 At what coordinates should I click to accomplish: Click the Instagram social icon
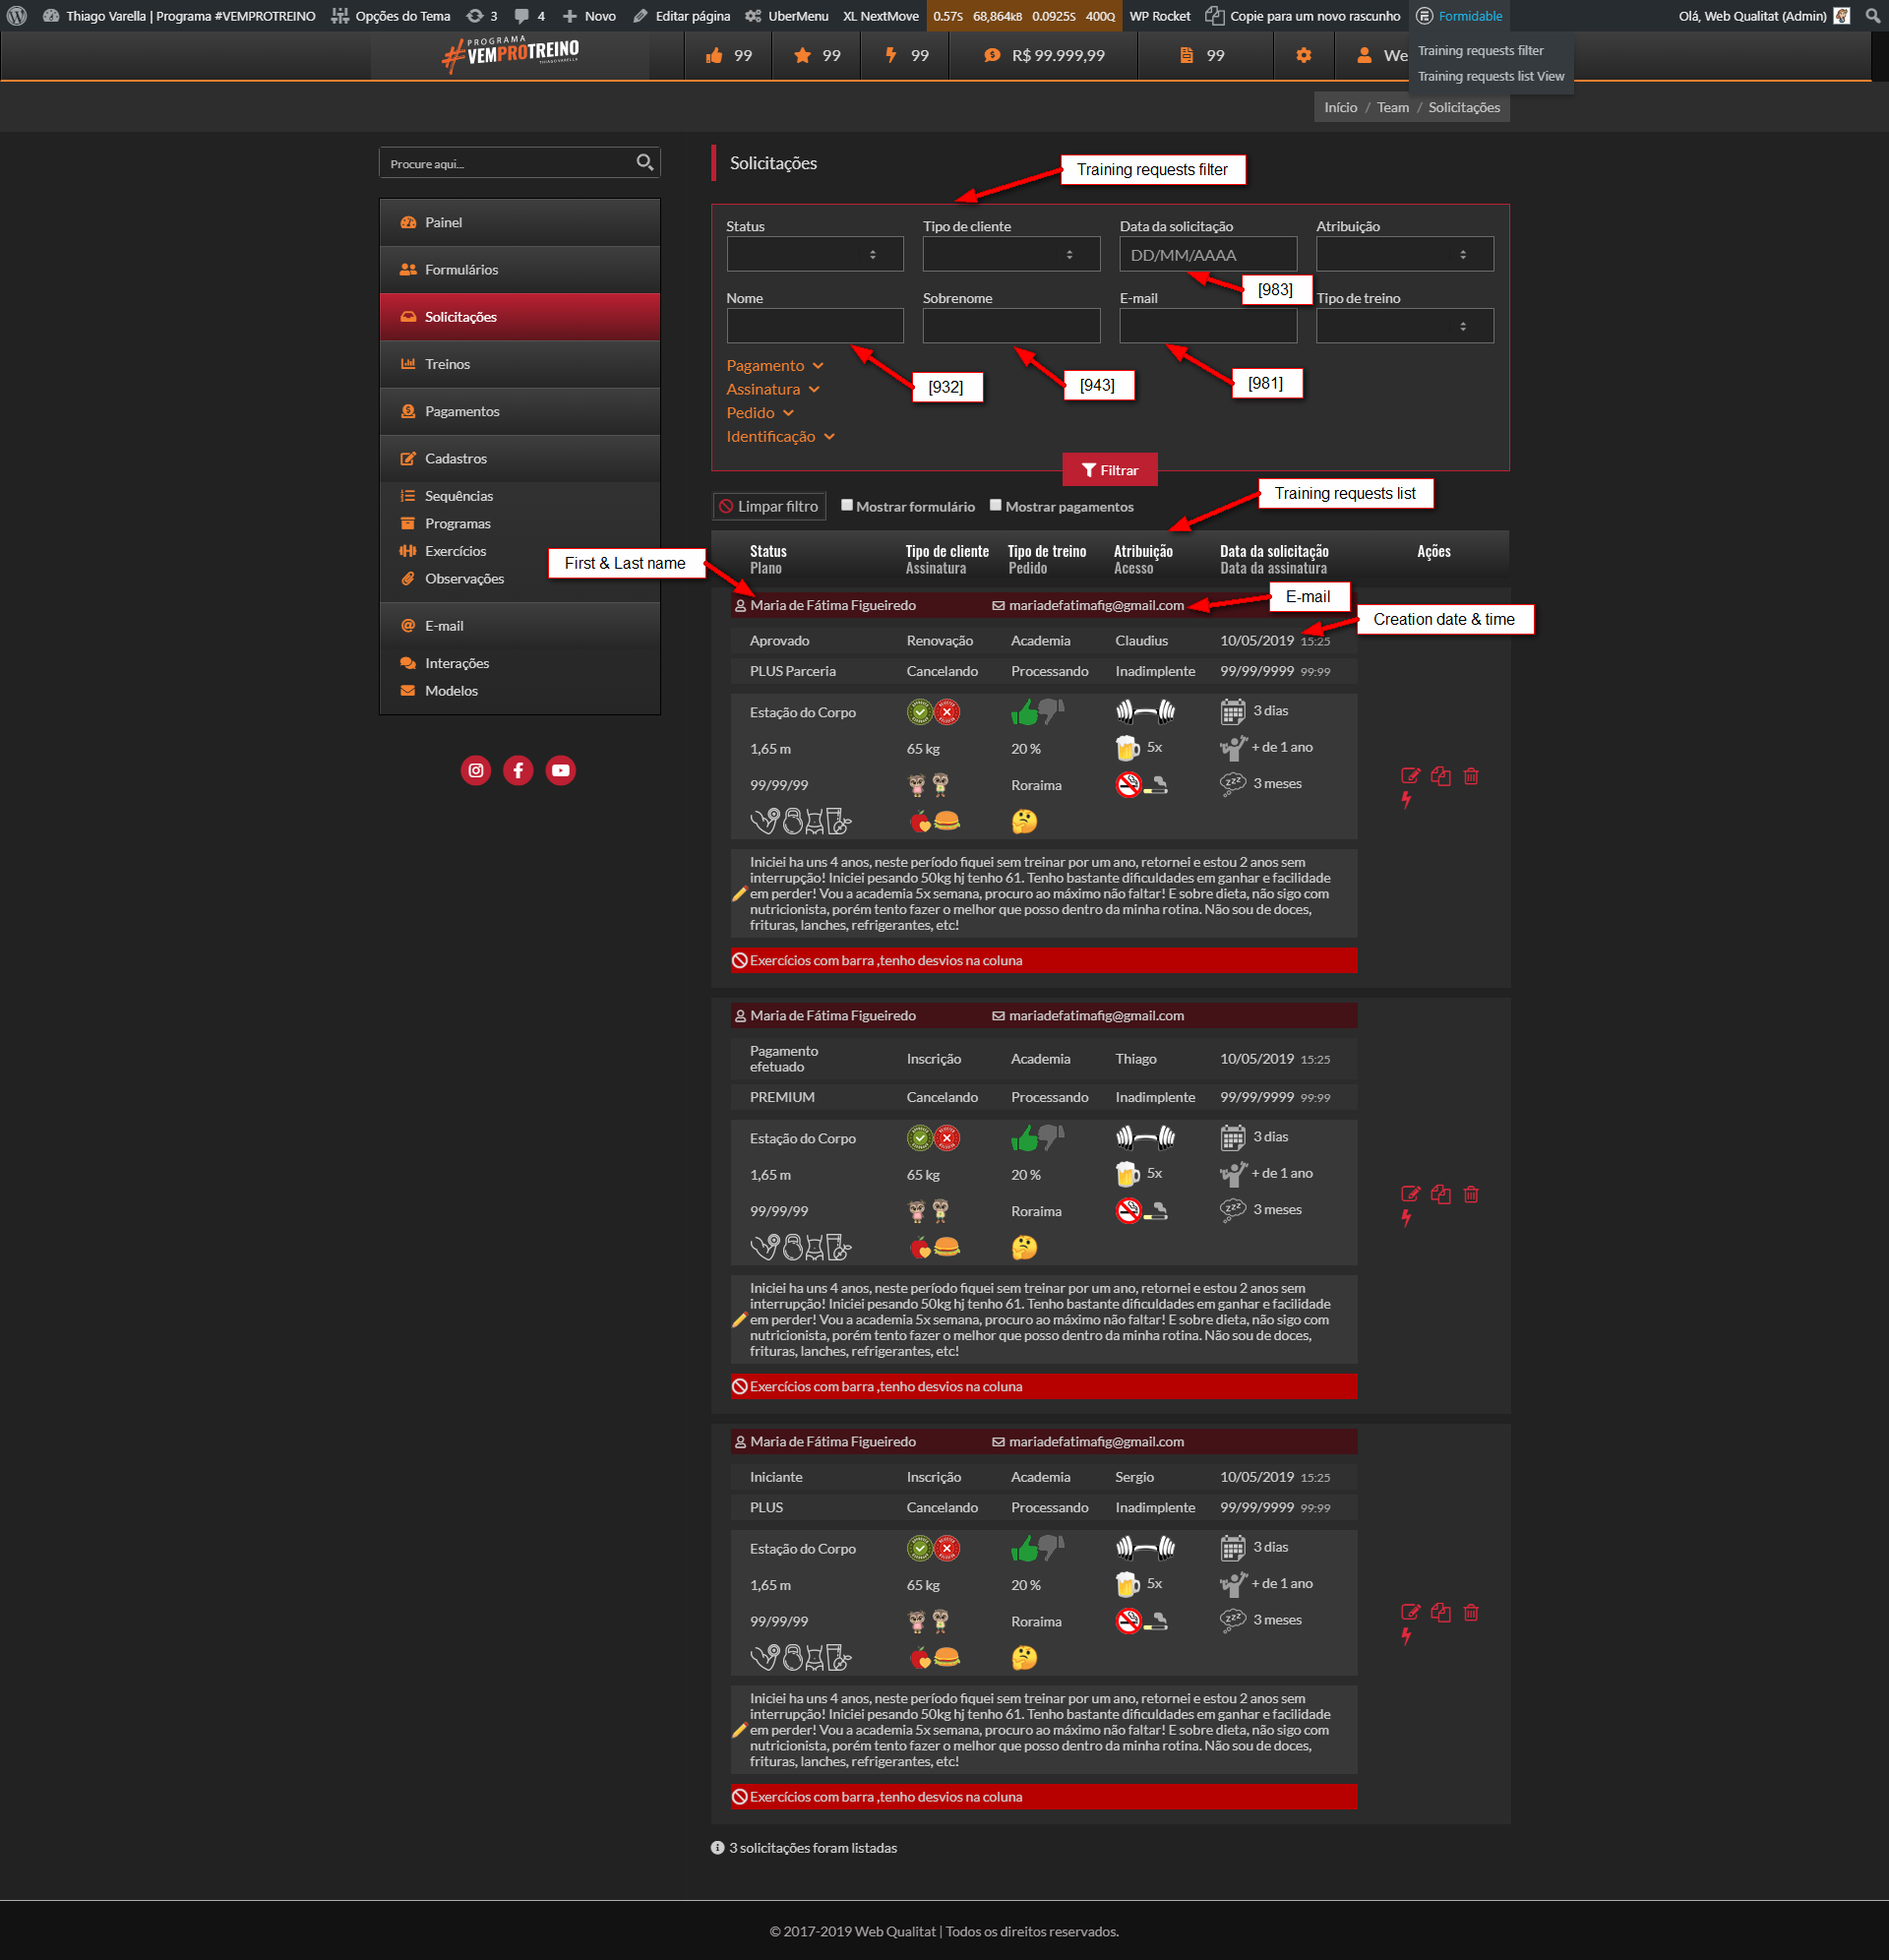click(x=476, y=770)
